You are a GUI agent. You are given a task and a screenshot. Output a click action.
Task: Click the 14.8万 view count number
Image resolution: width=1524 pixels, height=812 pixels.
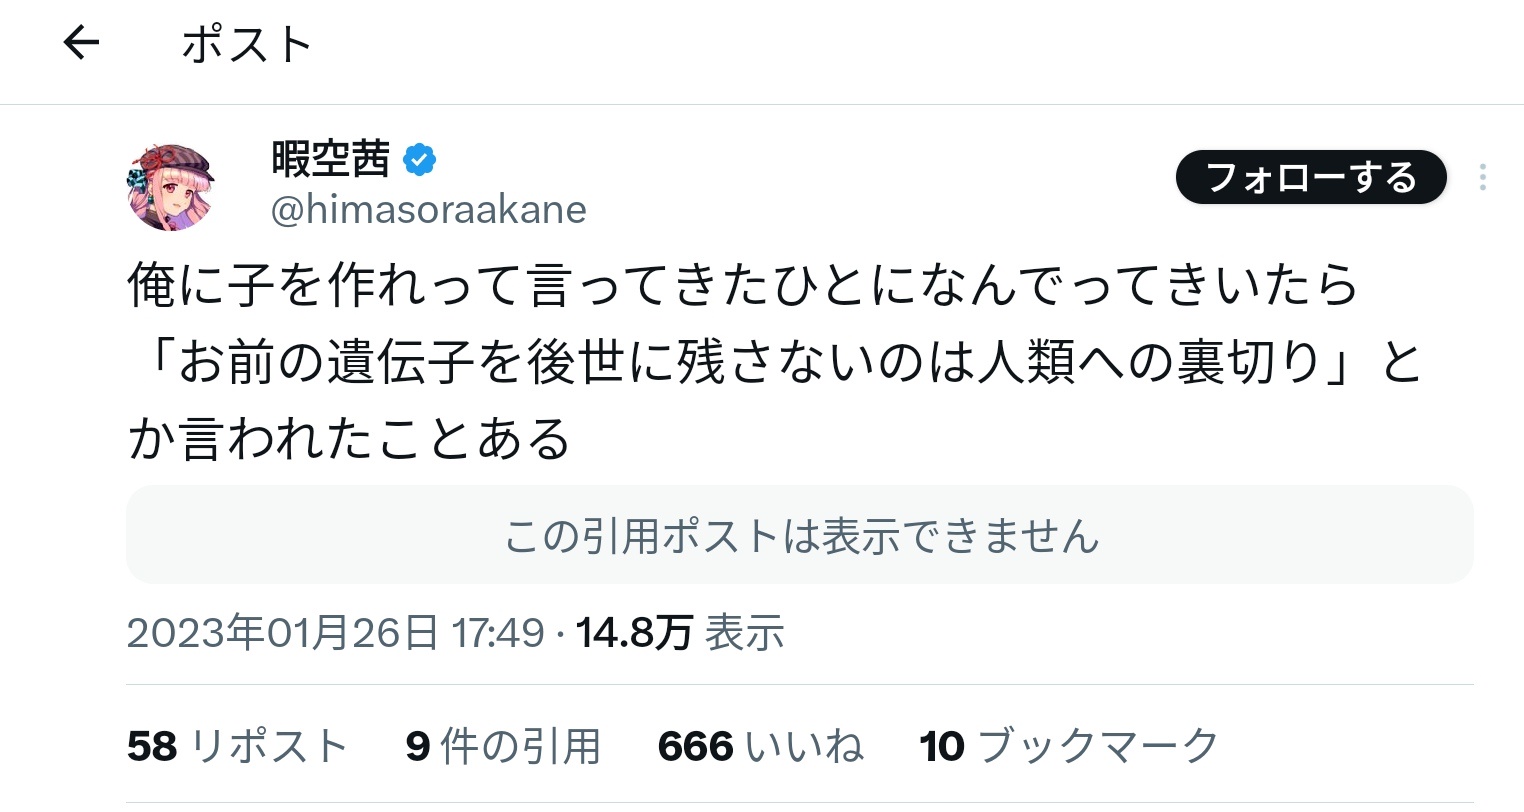pyautogui.click(x=634, y=633)
